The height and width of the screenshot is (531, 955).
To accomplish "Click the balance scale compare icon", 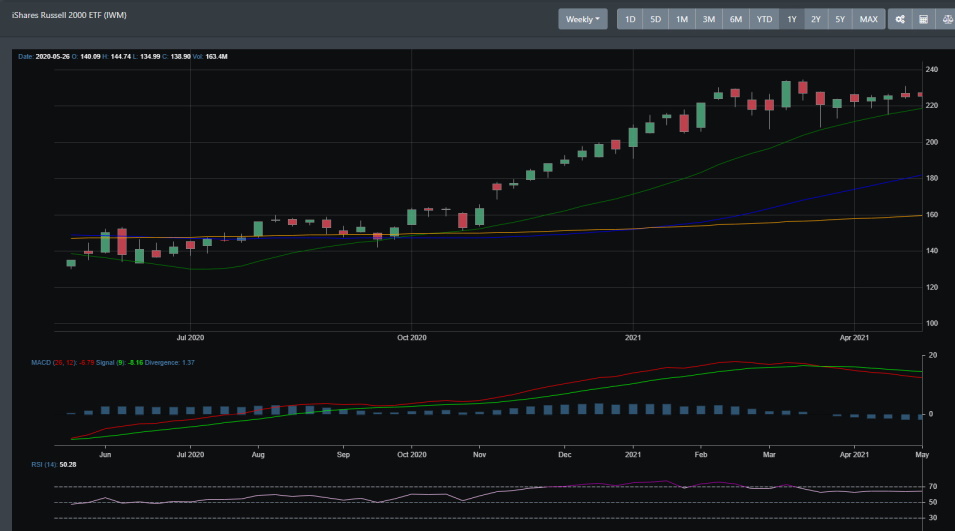I will tap(946, 19).
